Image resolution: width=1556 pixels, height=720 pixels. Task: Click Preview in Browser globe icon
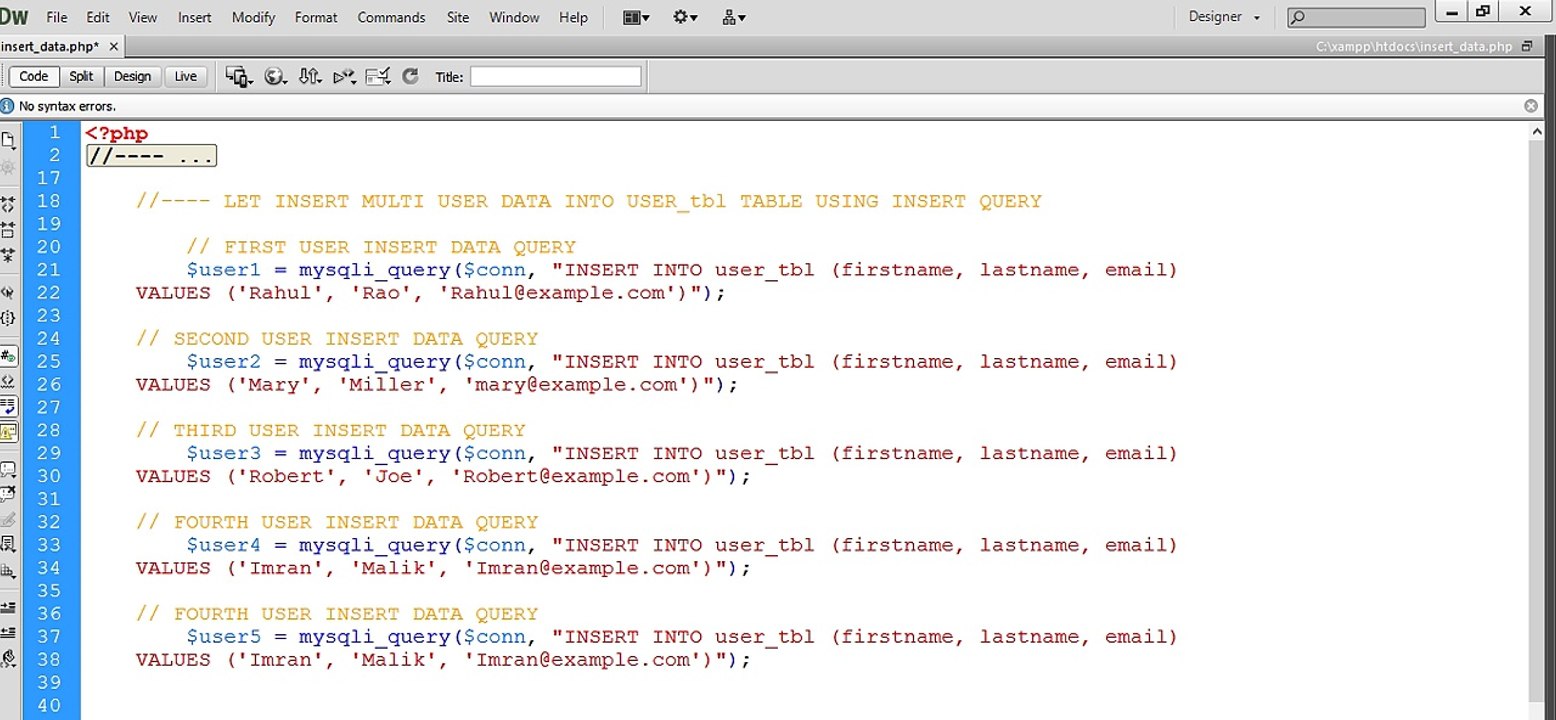(275, 76)
